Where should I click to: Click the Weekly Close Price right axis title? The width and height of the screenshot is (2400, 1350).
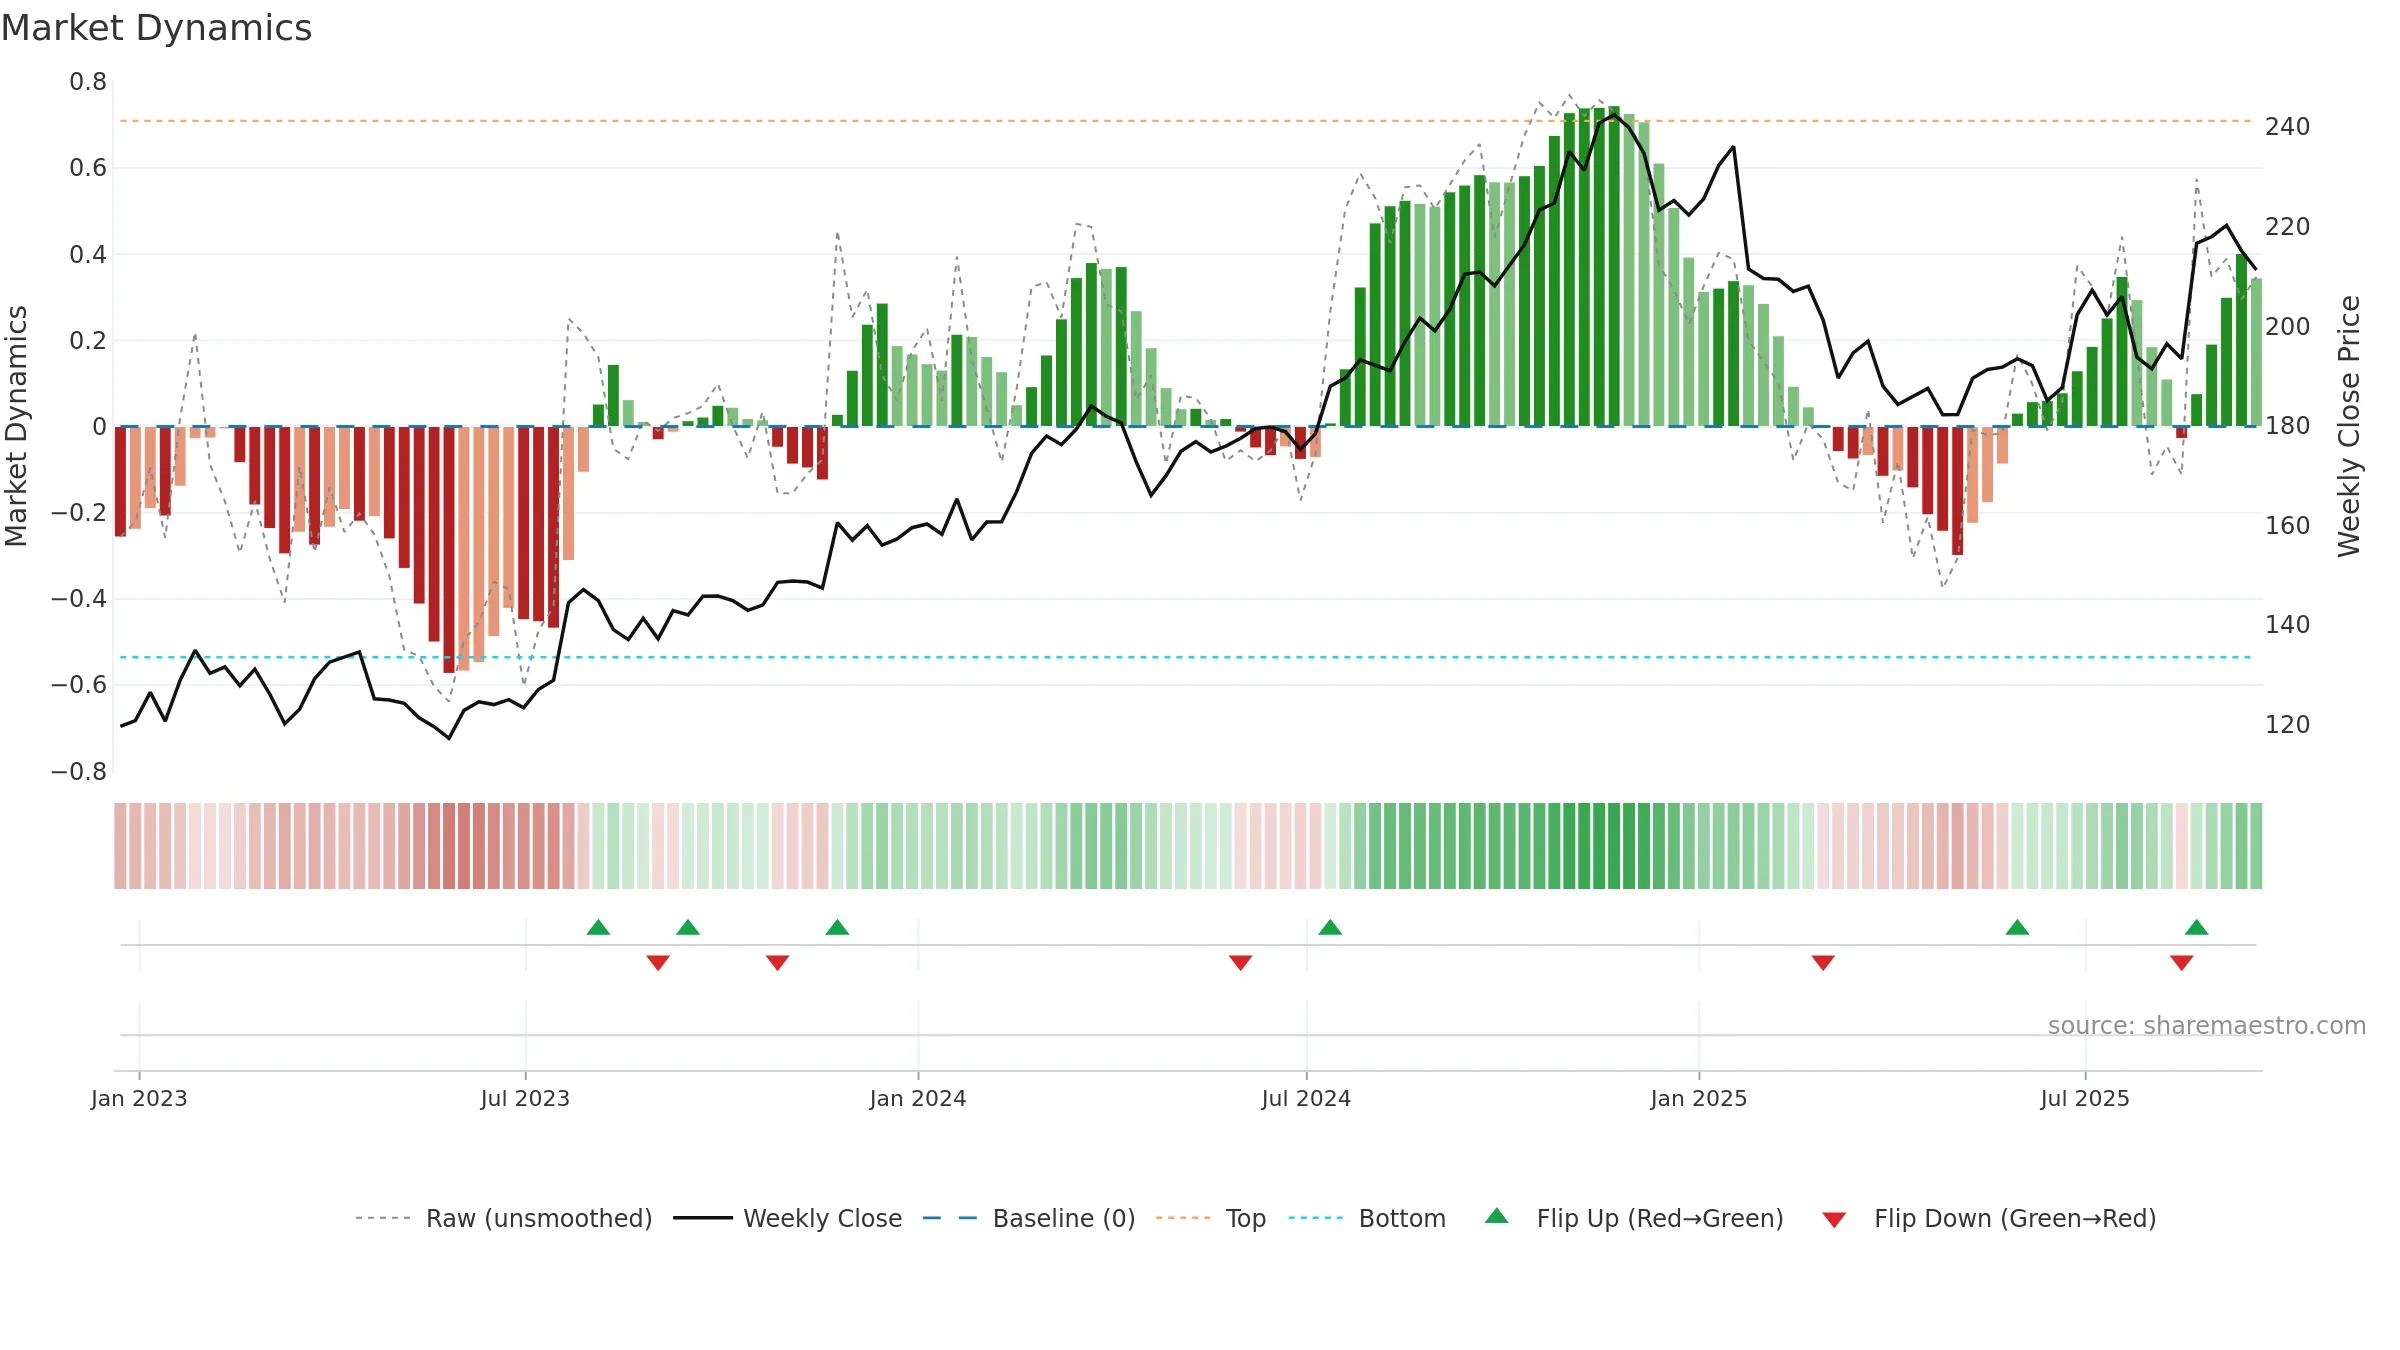[2349, 426]
